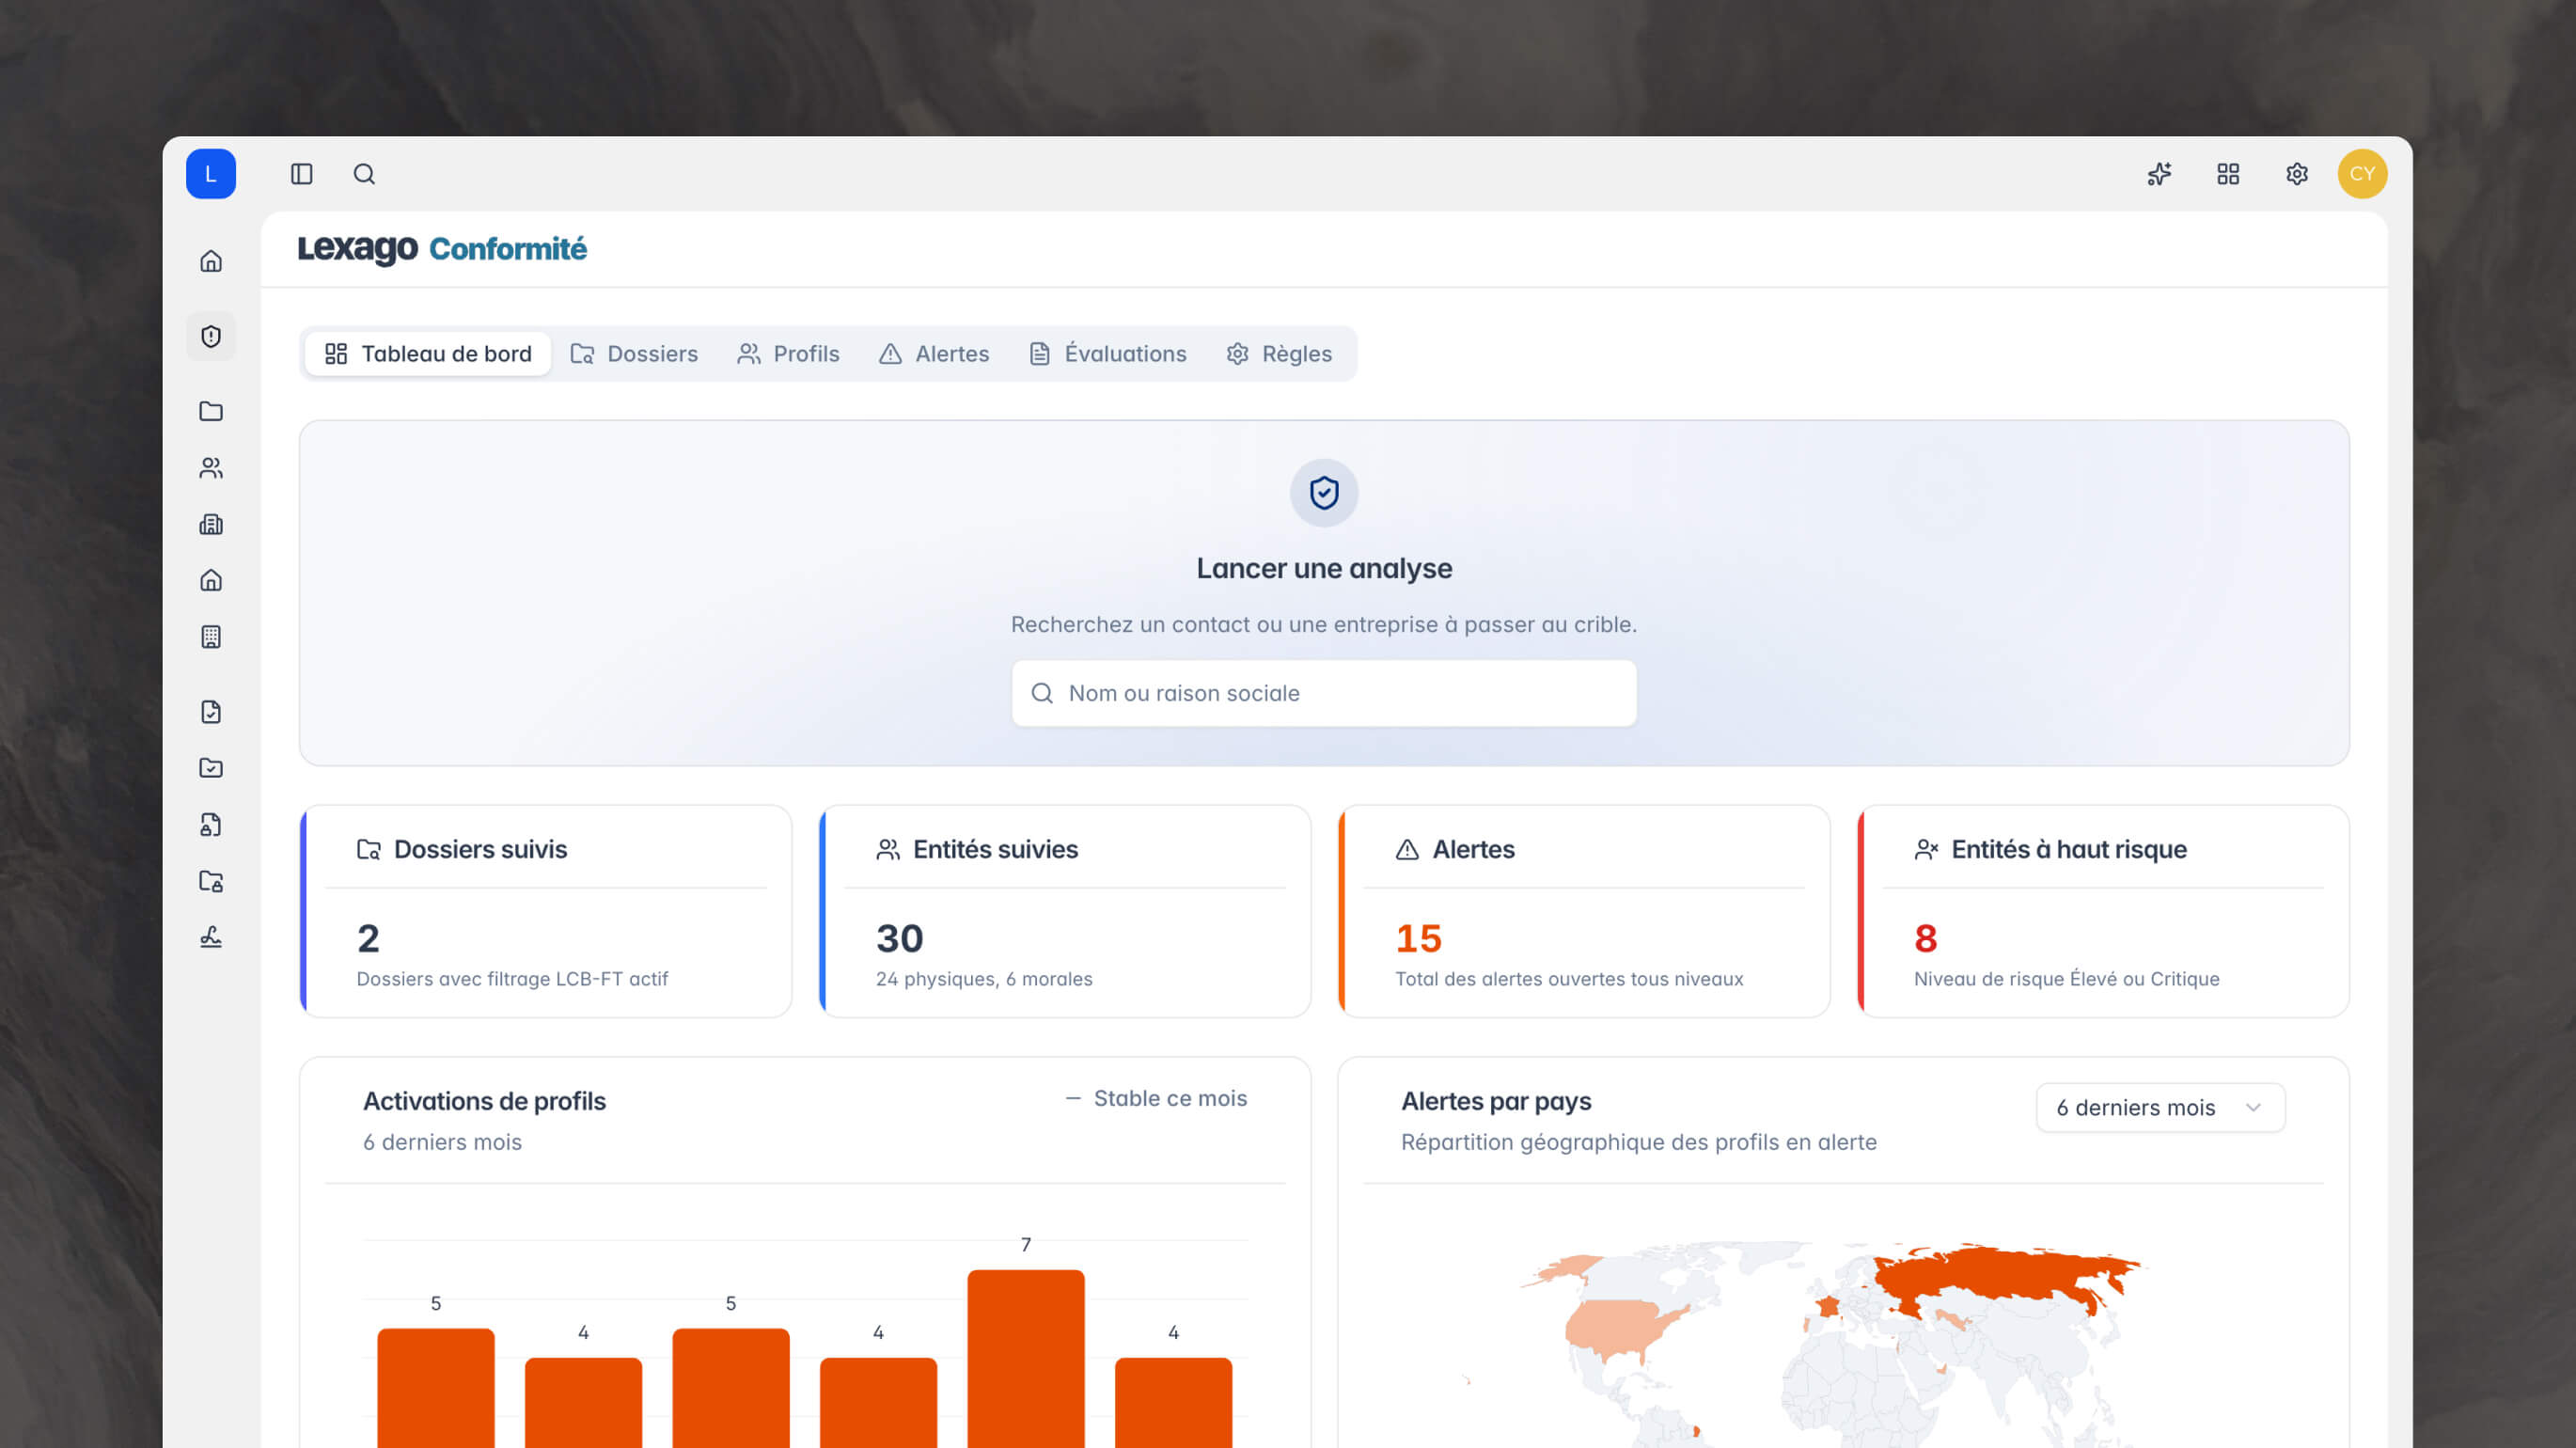This screenshot has height=1448, width=2576.
Task: Select the shield compliance icon in sidebar
Action: click(211, 336)
